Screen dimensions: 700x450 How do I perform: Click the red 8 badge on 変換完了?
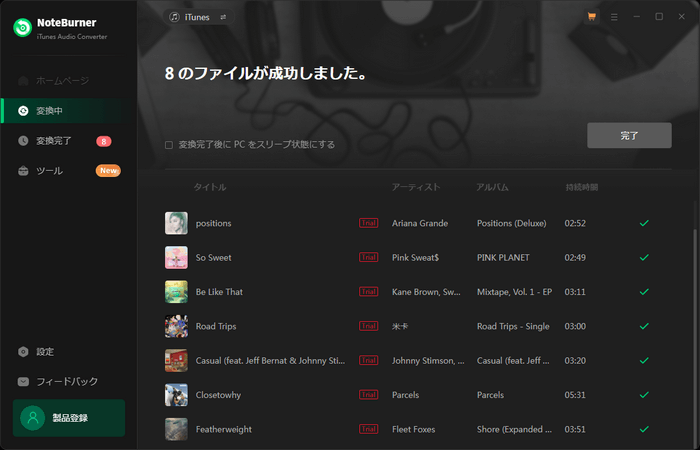coord(104,142)
